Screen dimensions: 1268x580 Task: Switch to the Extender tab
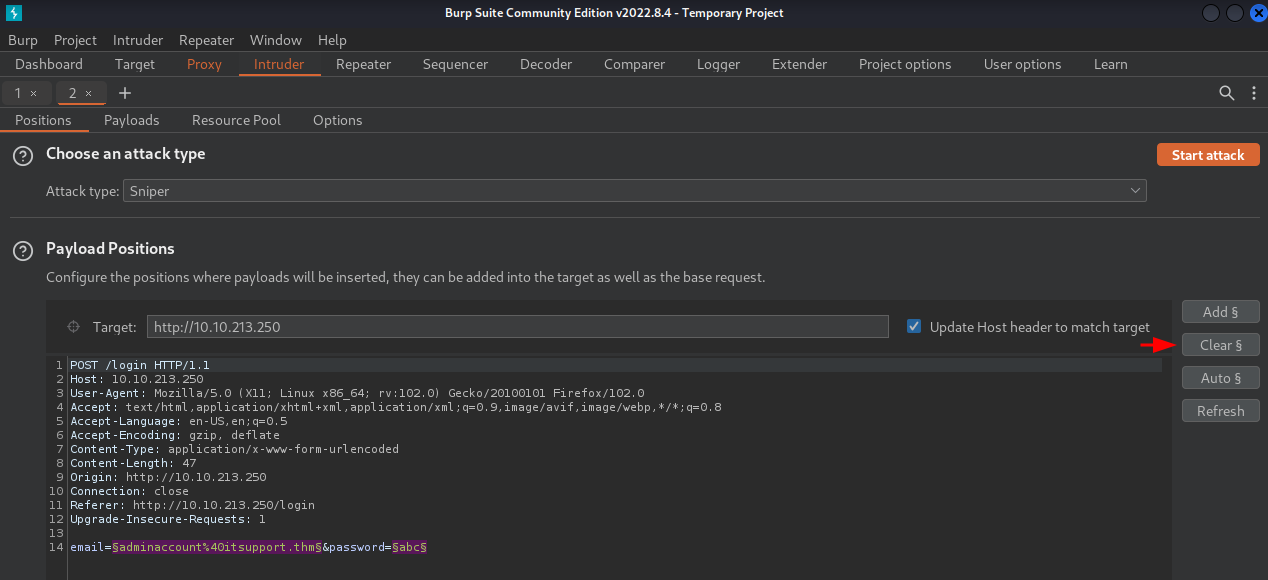[x=799, y=64]
